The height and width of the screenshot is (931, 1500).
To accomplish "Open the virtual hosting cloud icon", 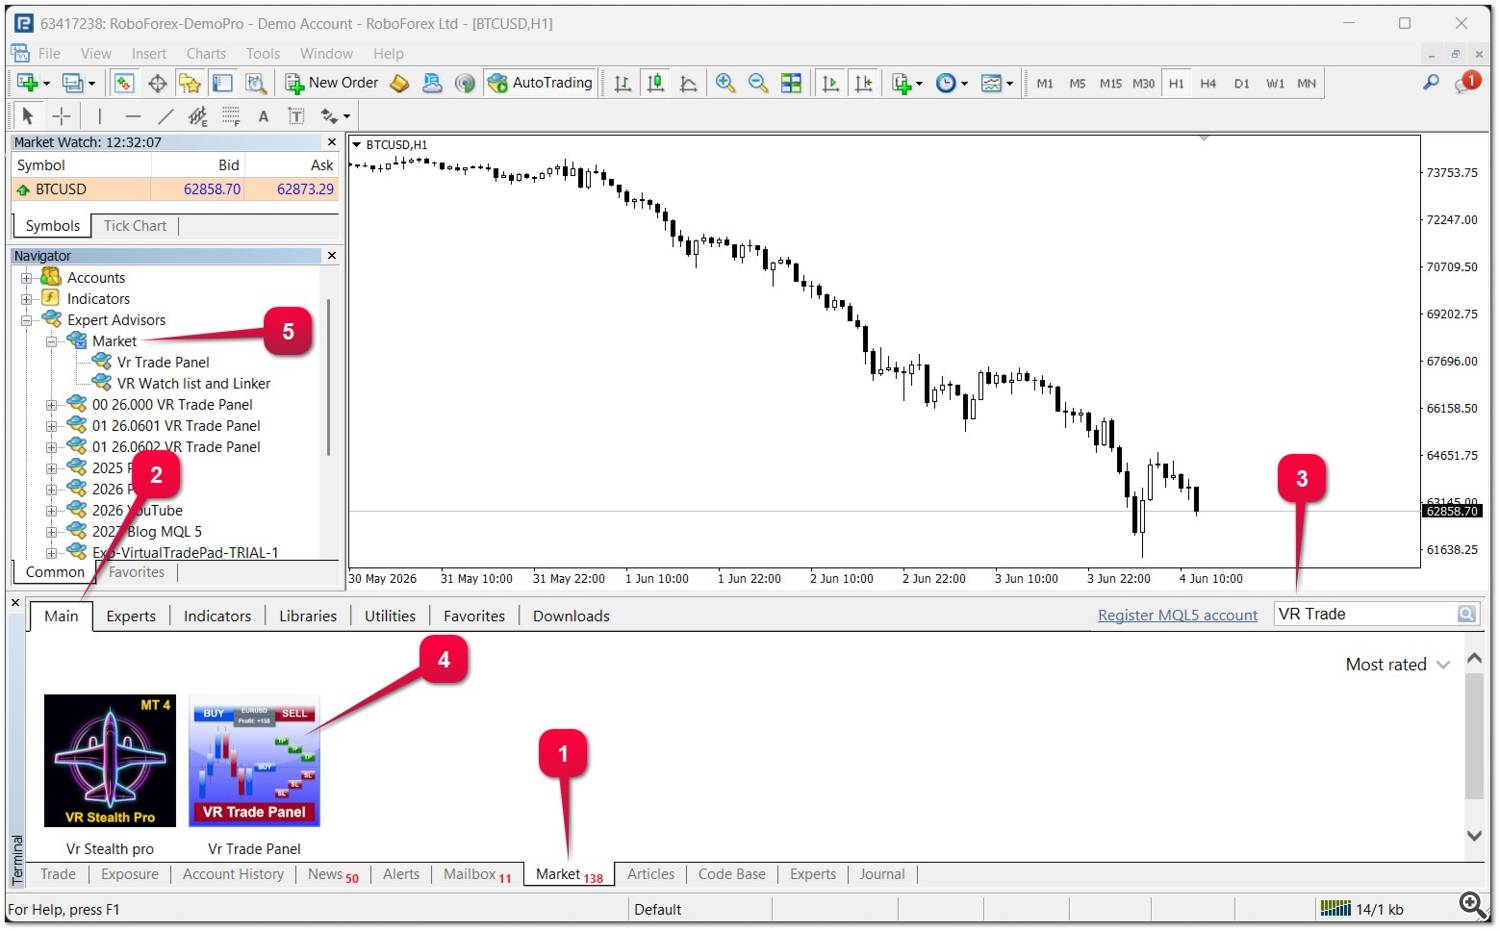I will (x=432, y=83).
